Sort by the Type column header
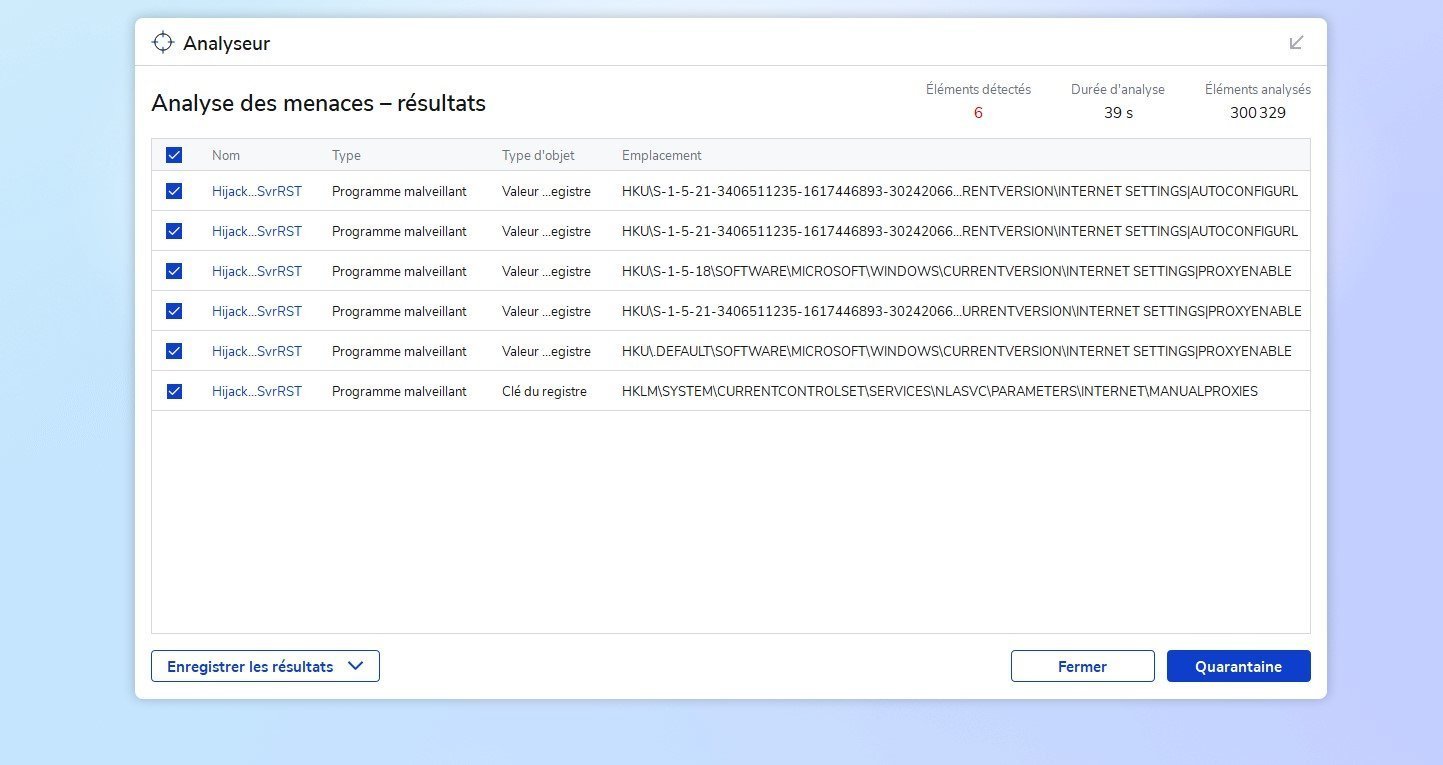The height and width of the screenshot is (765, 1443). coord(346,155)
